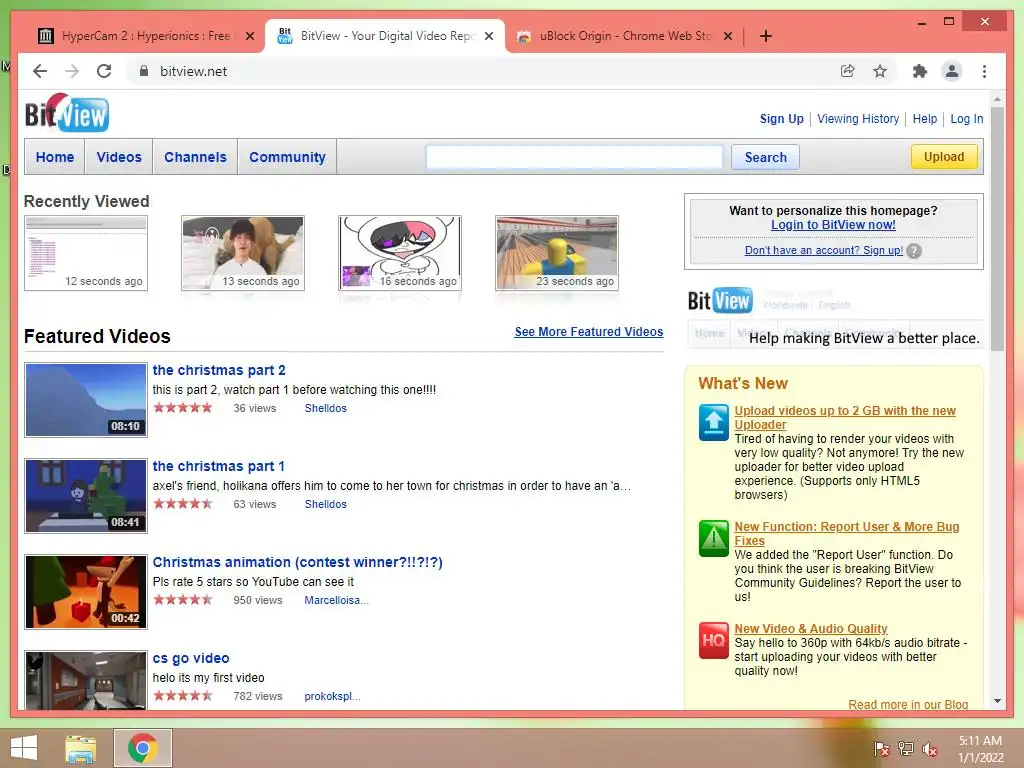This screenshot has width=1024, height=768.
Task: Open the 16 seconds ago thumbnail
Action: click(x=400, y=253)
